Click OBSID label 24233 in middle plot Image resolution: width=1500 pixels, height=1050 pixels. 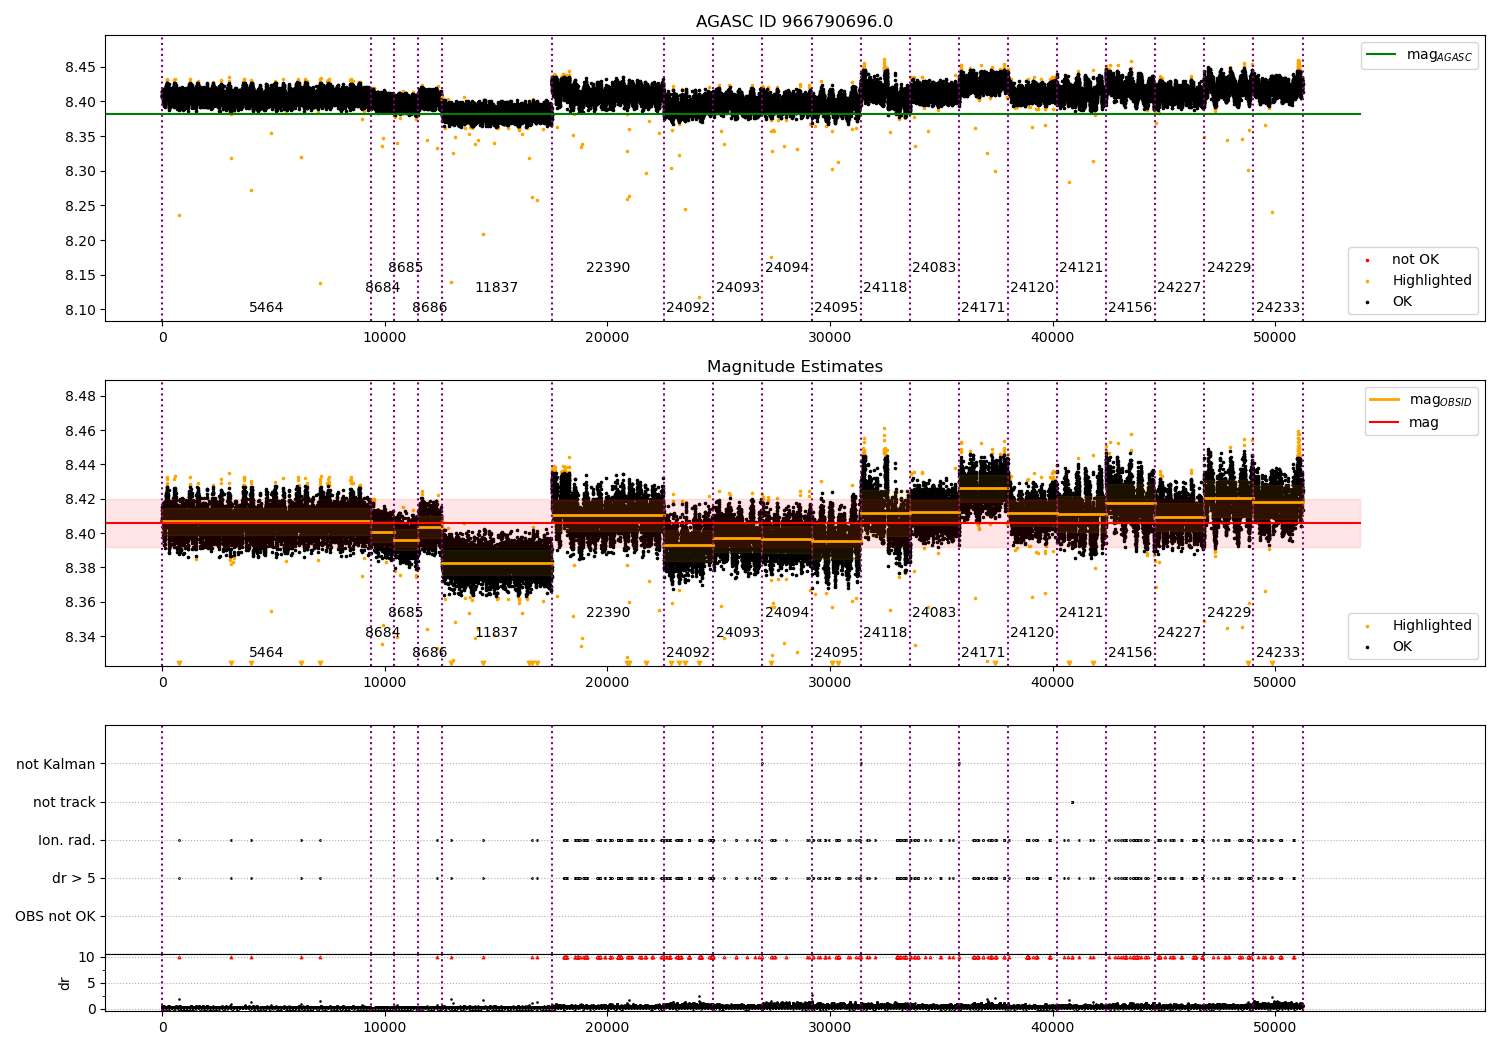(x=1278, y=653)
